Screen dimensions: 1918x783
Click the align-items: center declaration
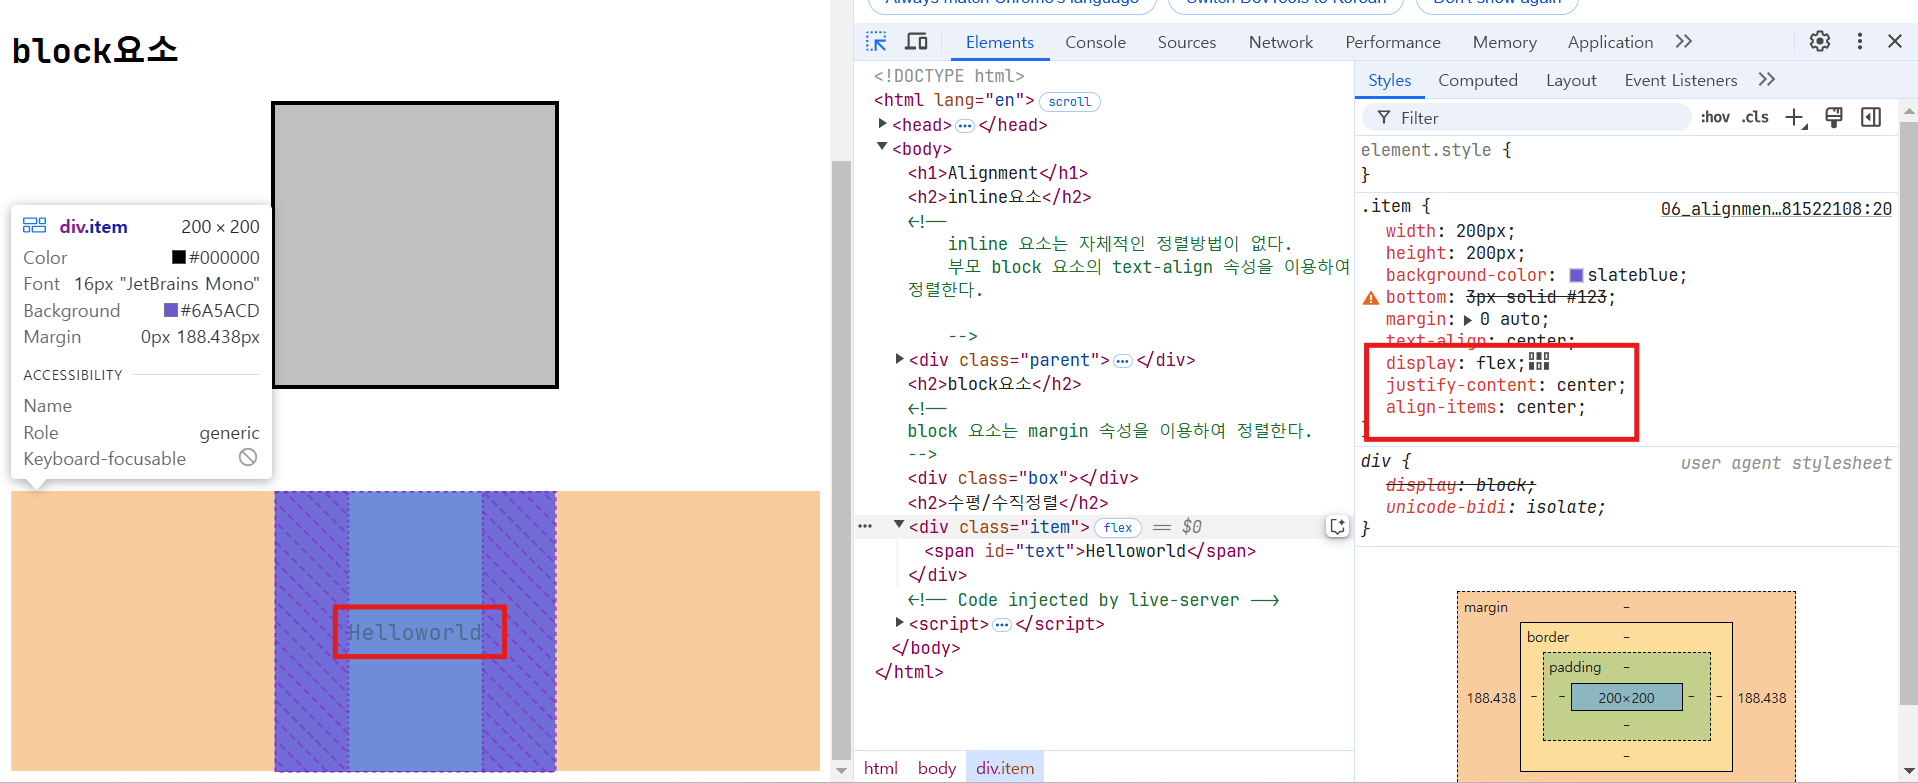coord(1485,407)
